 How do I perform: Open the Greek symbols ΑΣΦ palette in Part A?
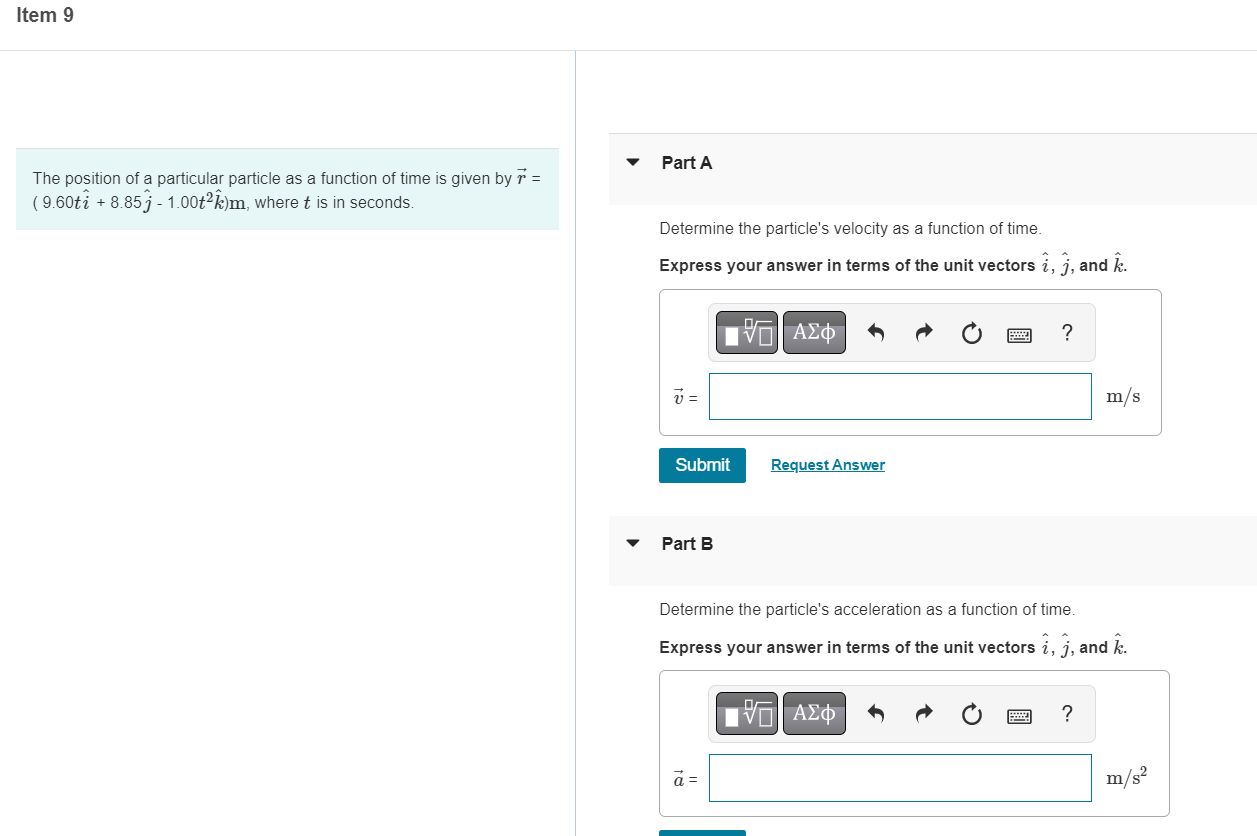pos(813,332)
